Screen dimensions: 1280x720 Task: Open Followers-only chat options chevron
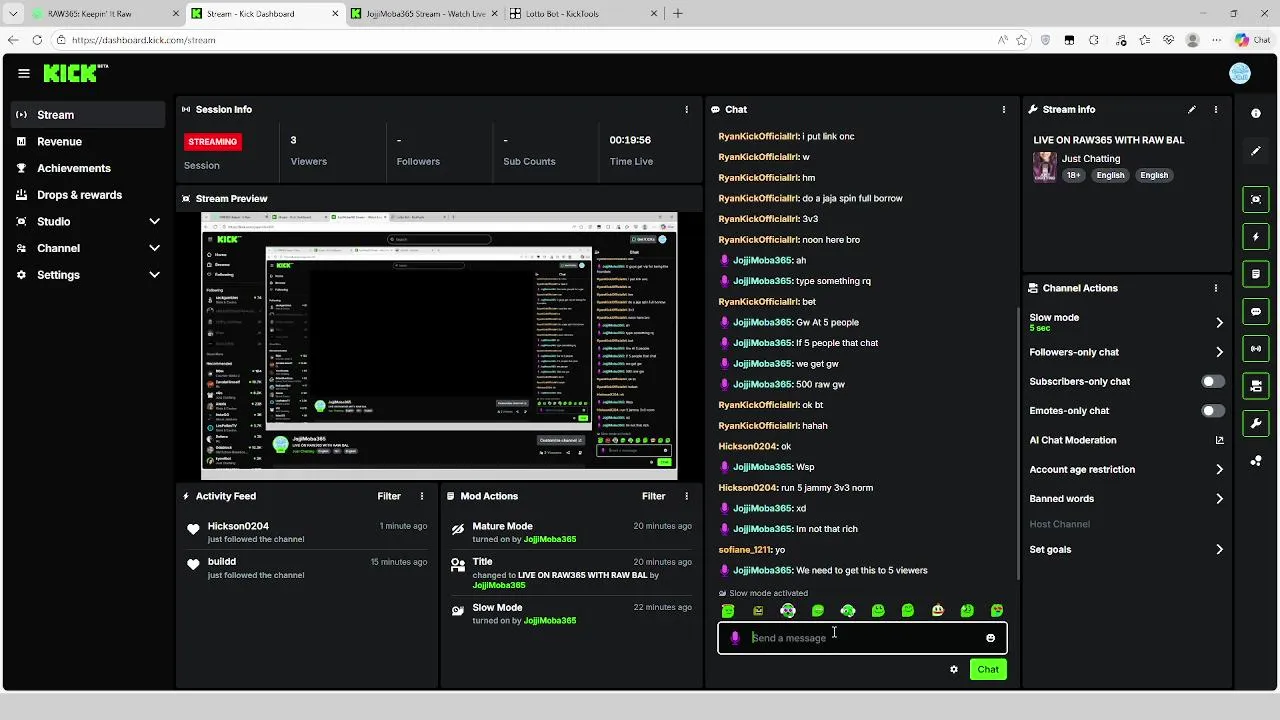[x=1219, y=352]
